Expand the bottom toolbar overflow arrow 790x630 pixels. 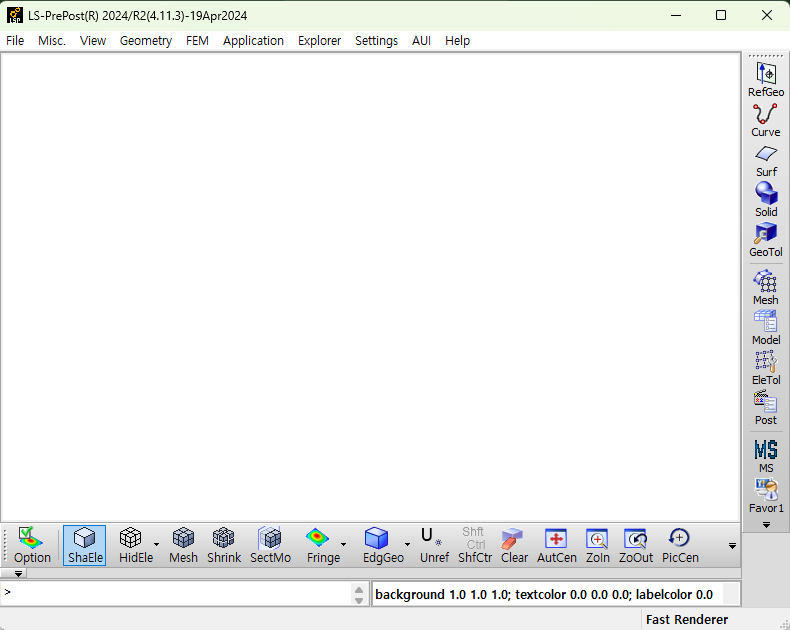tap(733, 545)
